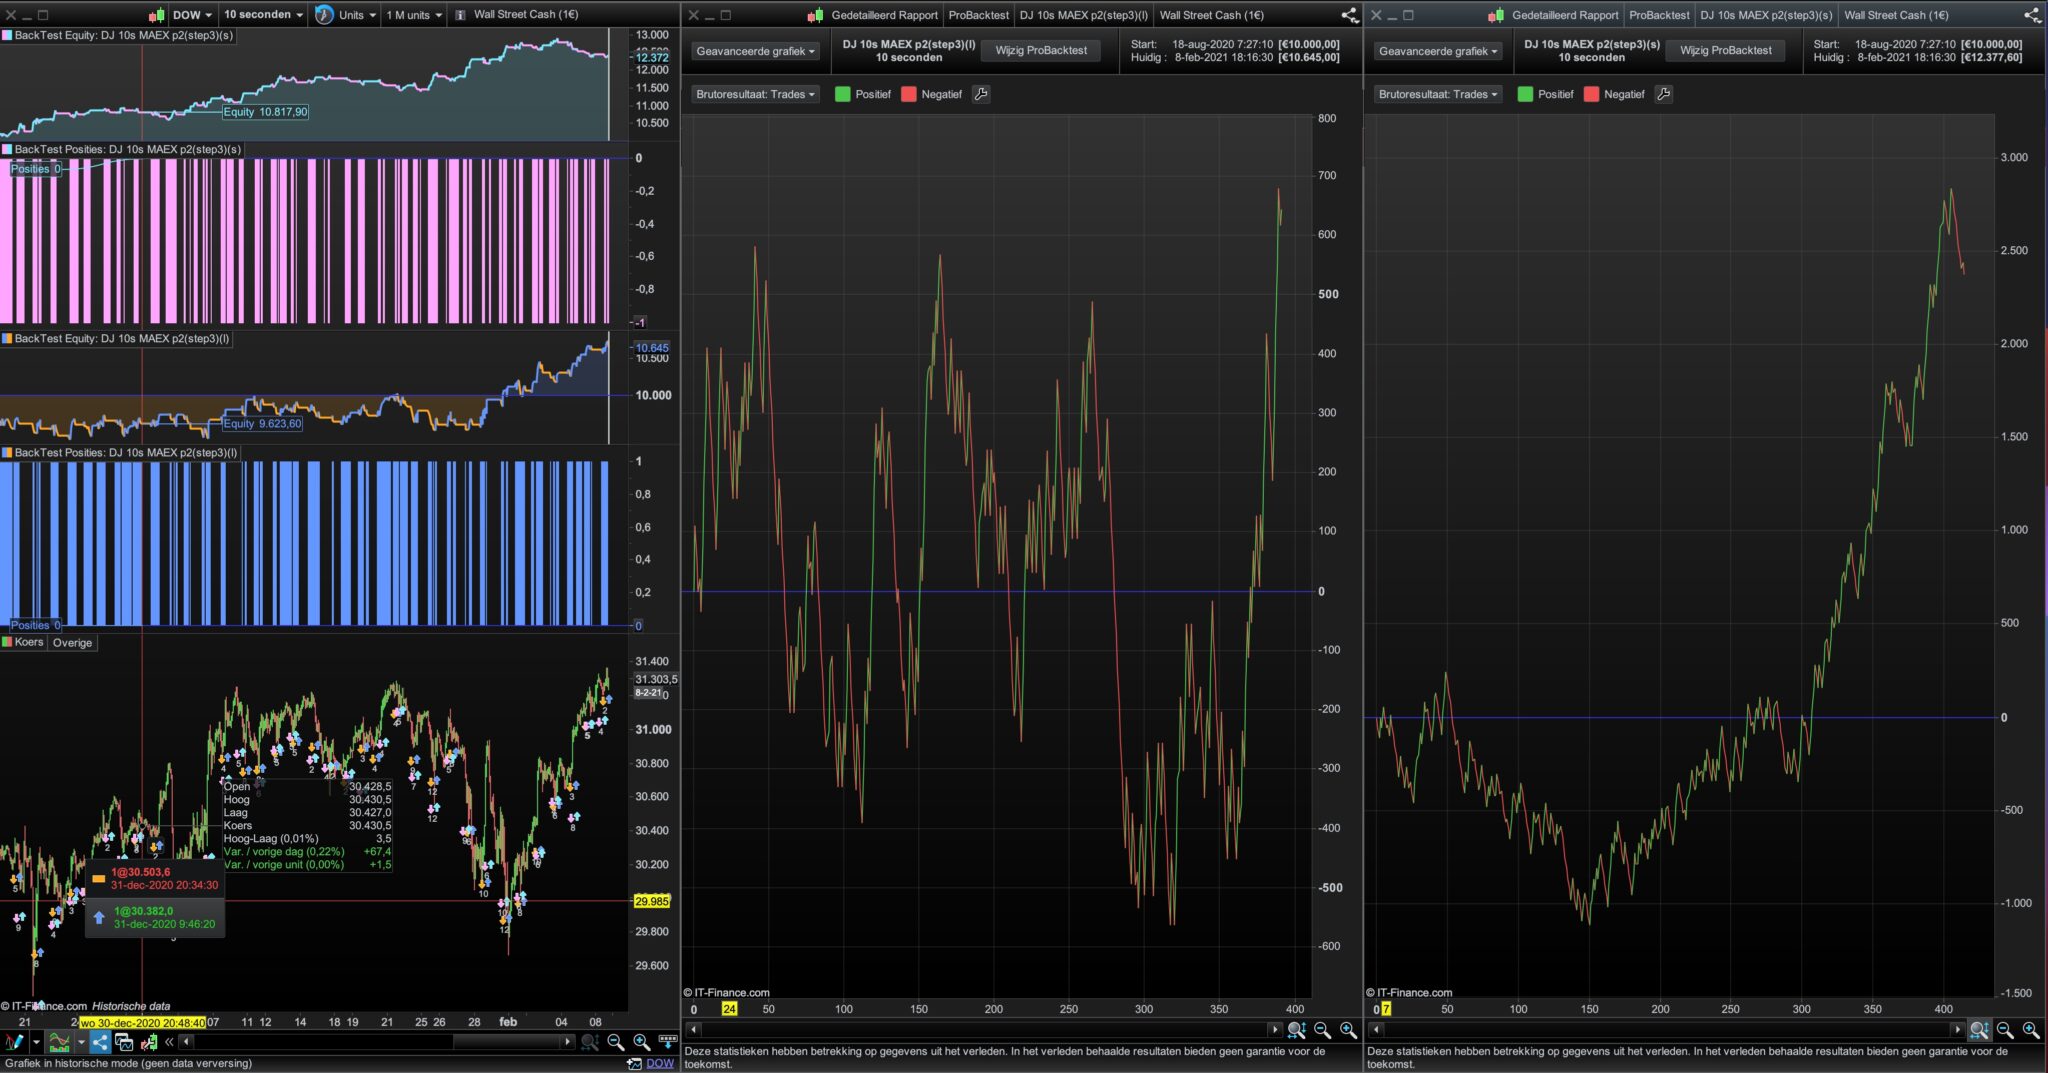
Task: Zoom in on the main DOW chart
Action: (x=642, y=1042)
